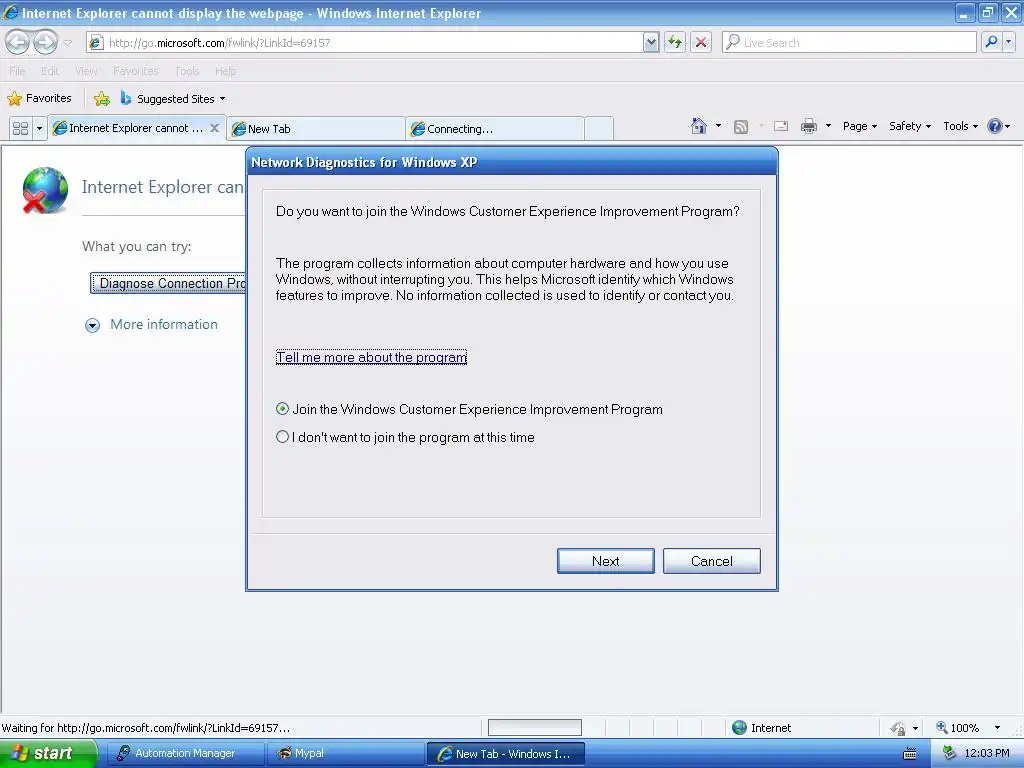Click the 100% zoom level button
Screen dimensions: 1024x768
tap(957, 728)
